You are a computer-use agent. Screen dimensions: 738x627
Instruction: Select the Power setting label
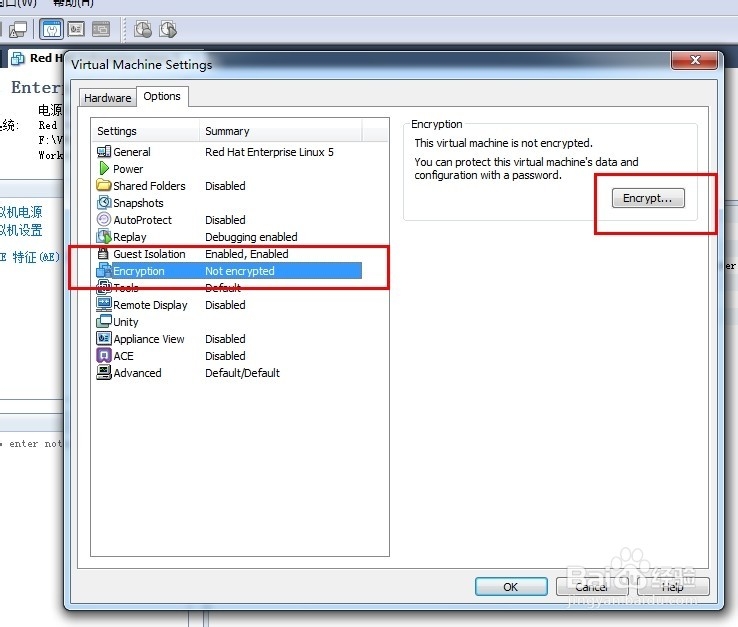pyautogui.click(x=128, y=169)
